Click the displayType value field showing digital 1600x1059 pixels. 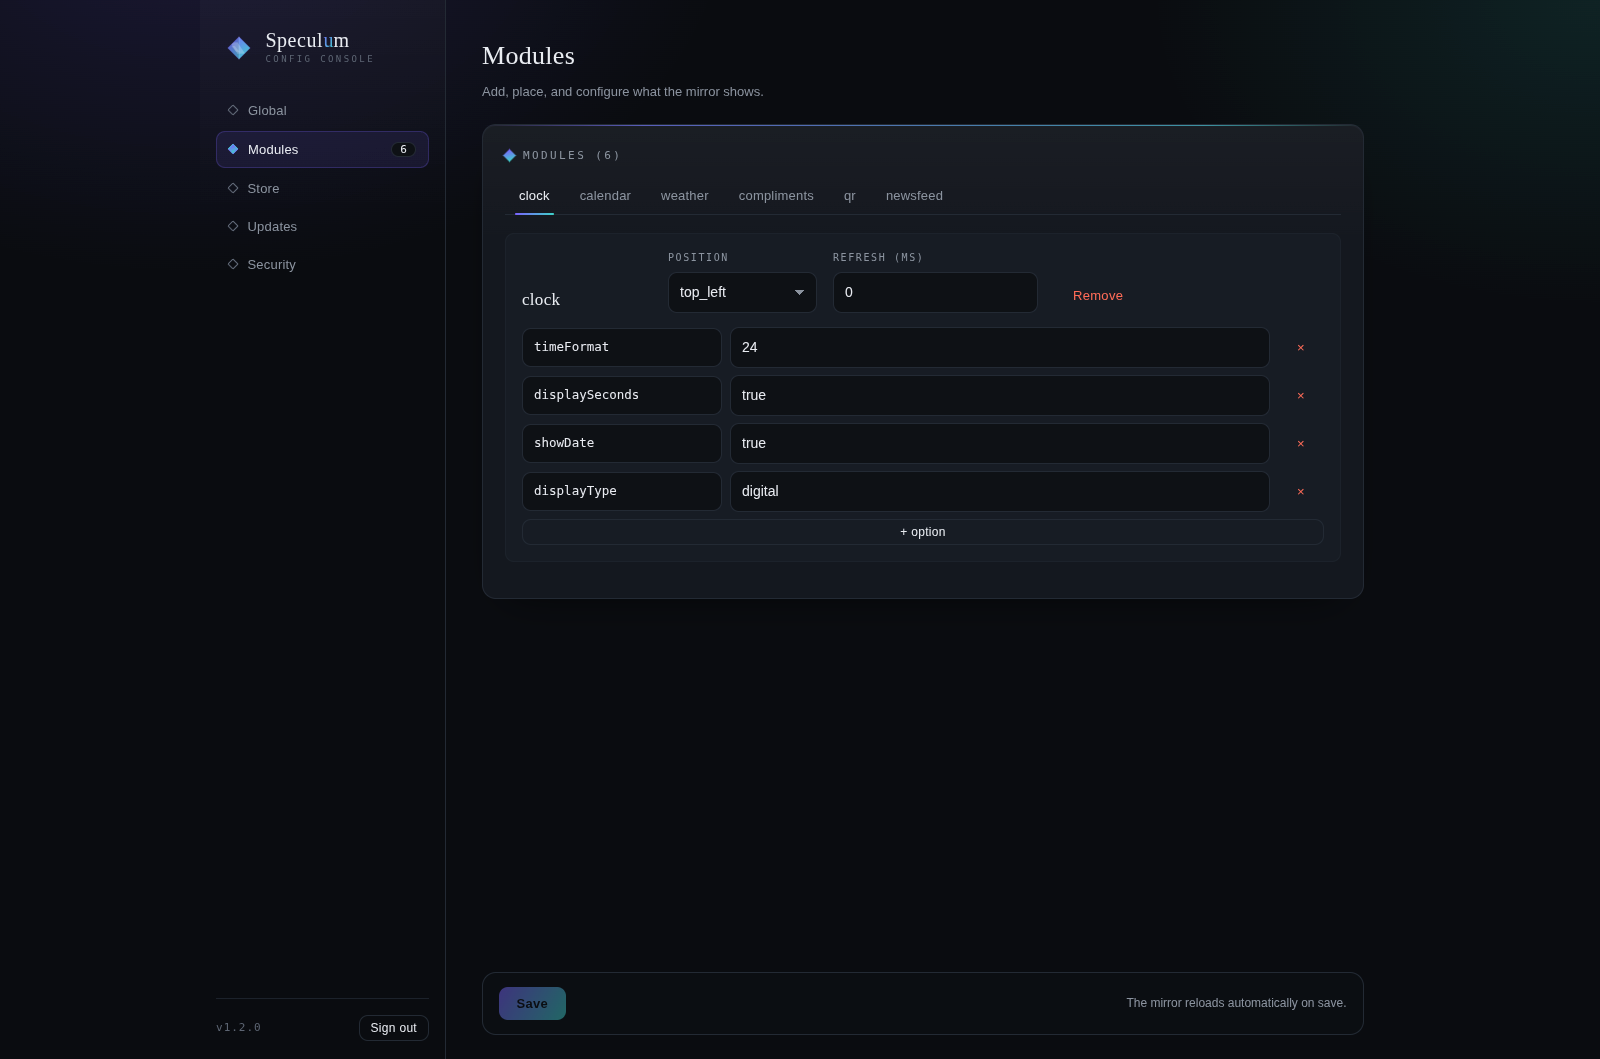(1000, 491)
